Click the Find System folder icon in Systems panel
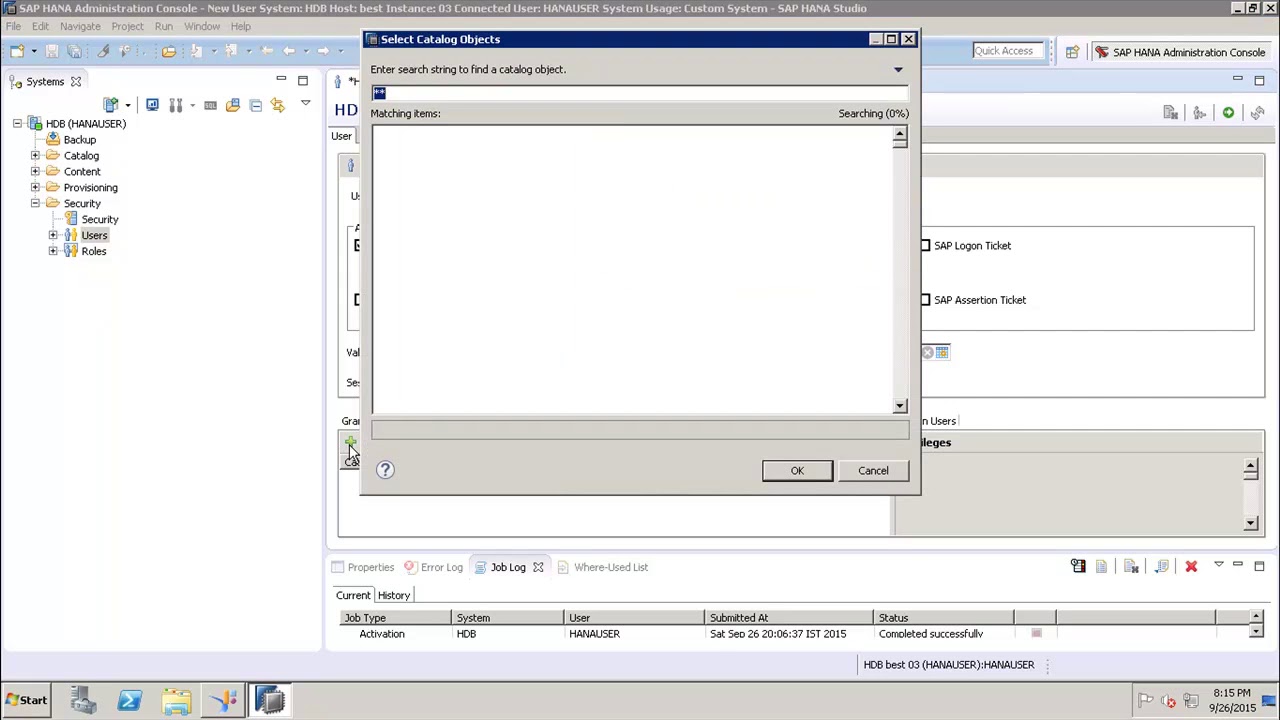This screenshot has height=720, width=1280. [x=233, y=105]
